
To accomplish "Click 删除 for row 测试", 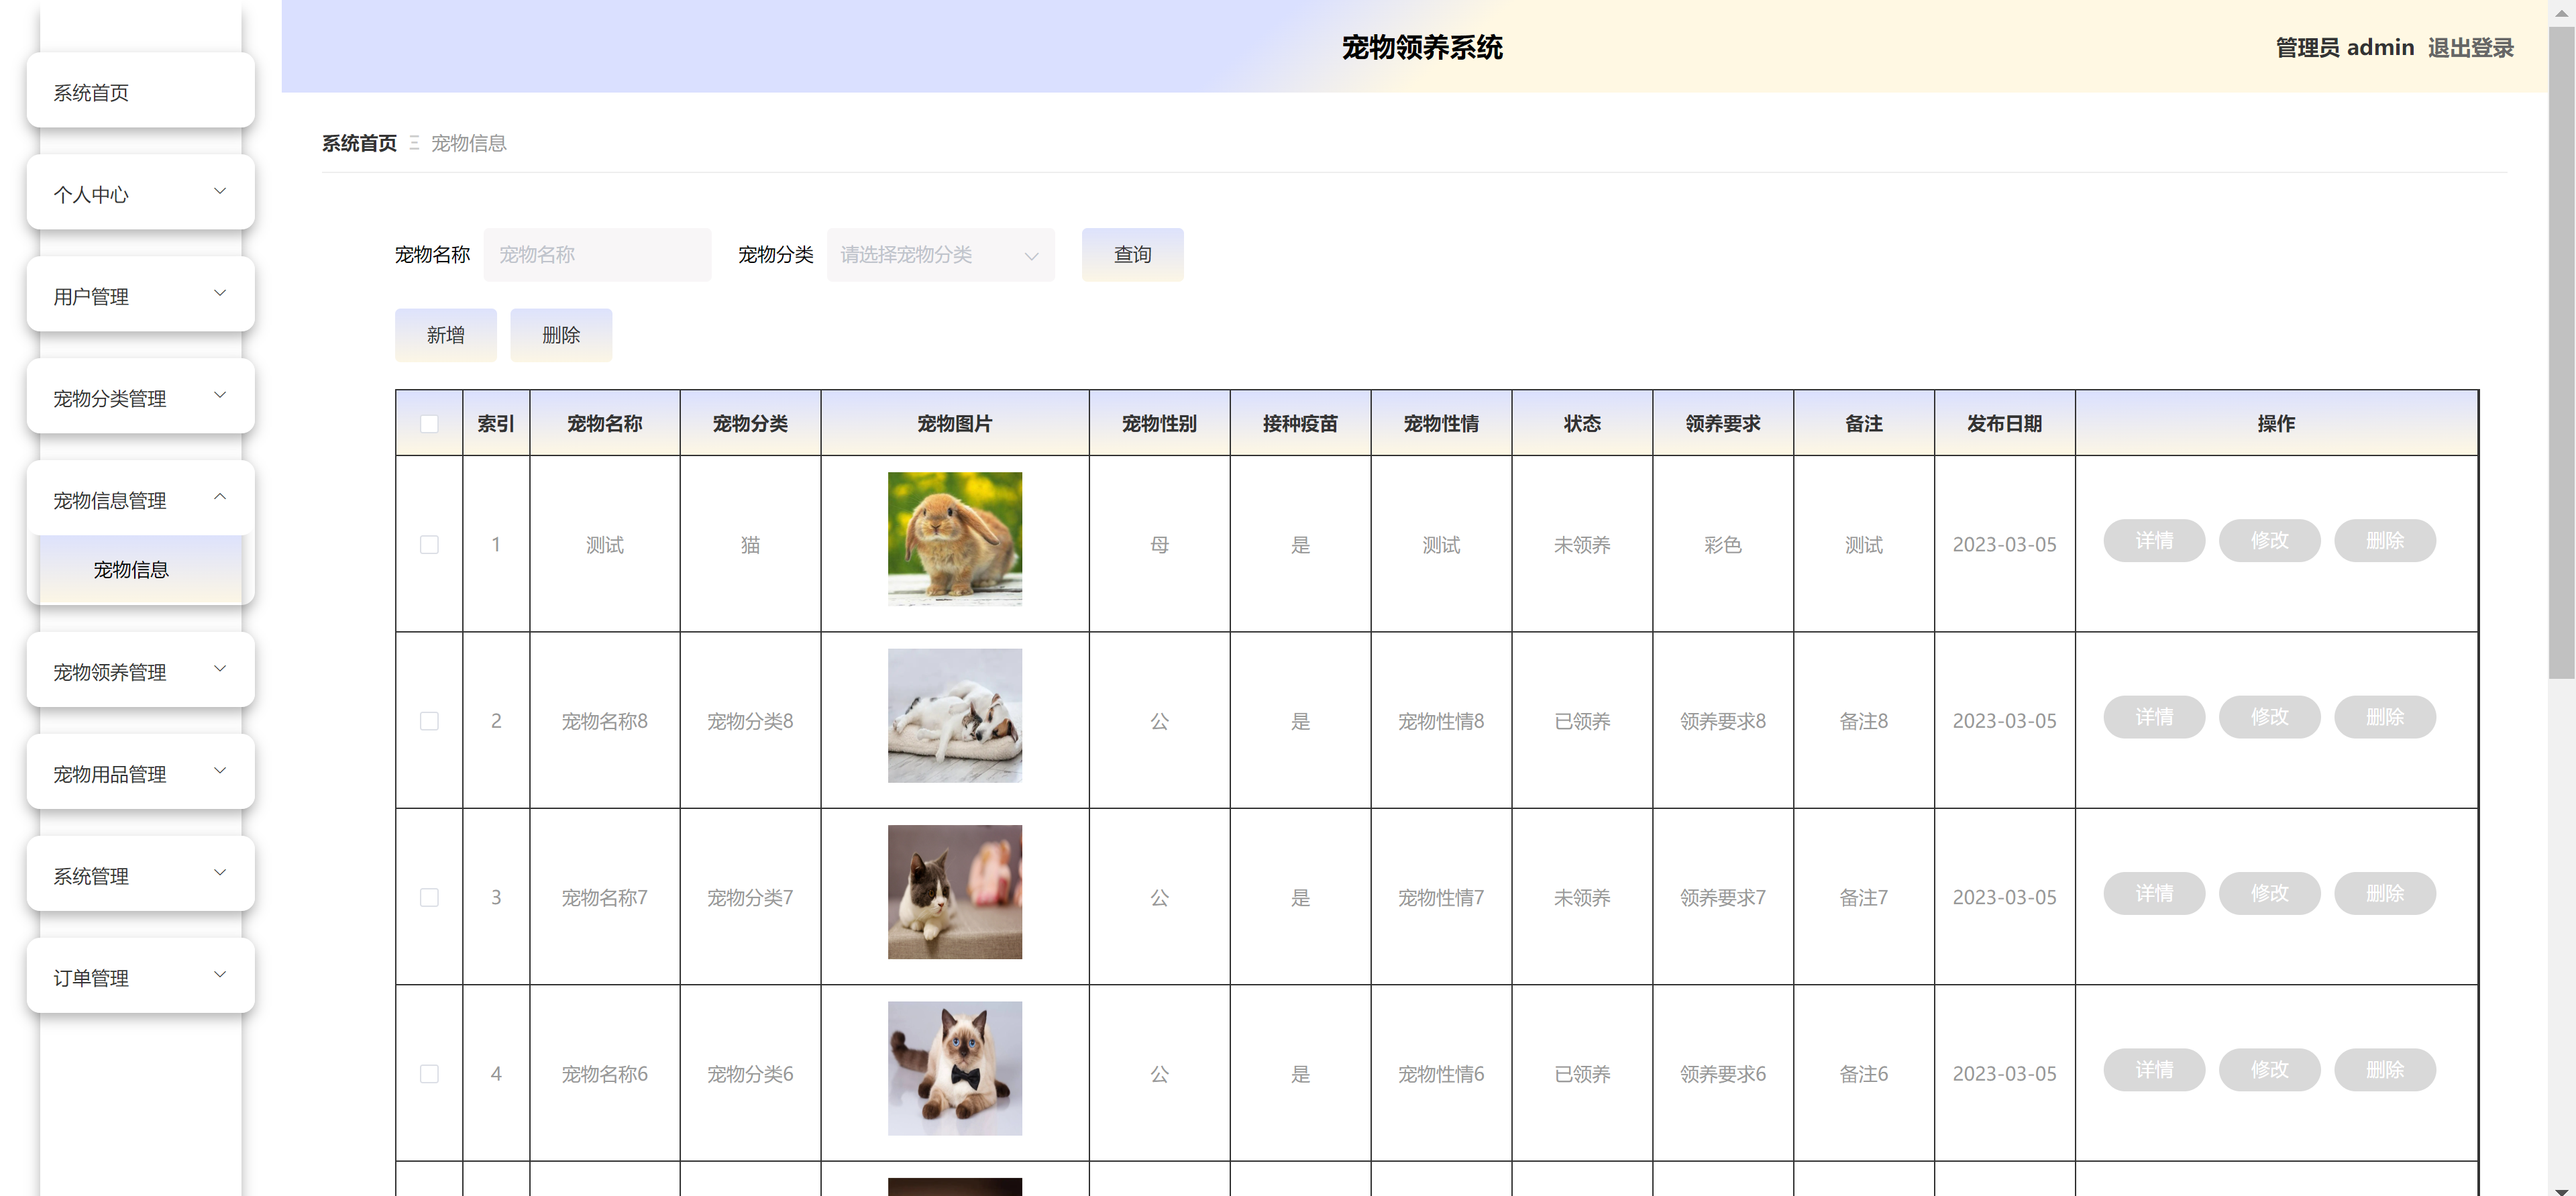I will tap(2385, 541).
